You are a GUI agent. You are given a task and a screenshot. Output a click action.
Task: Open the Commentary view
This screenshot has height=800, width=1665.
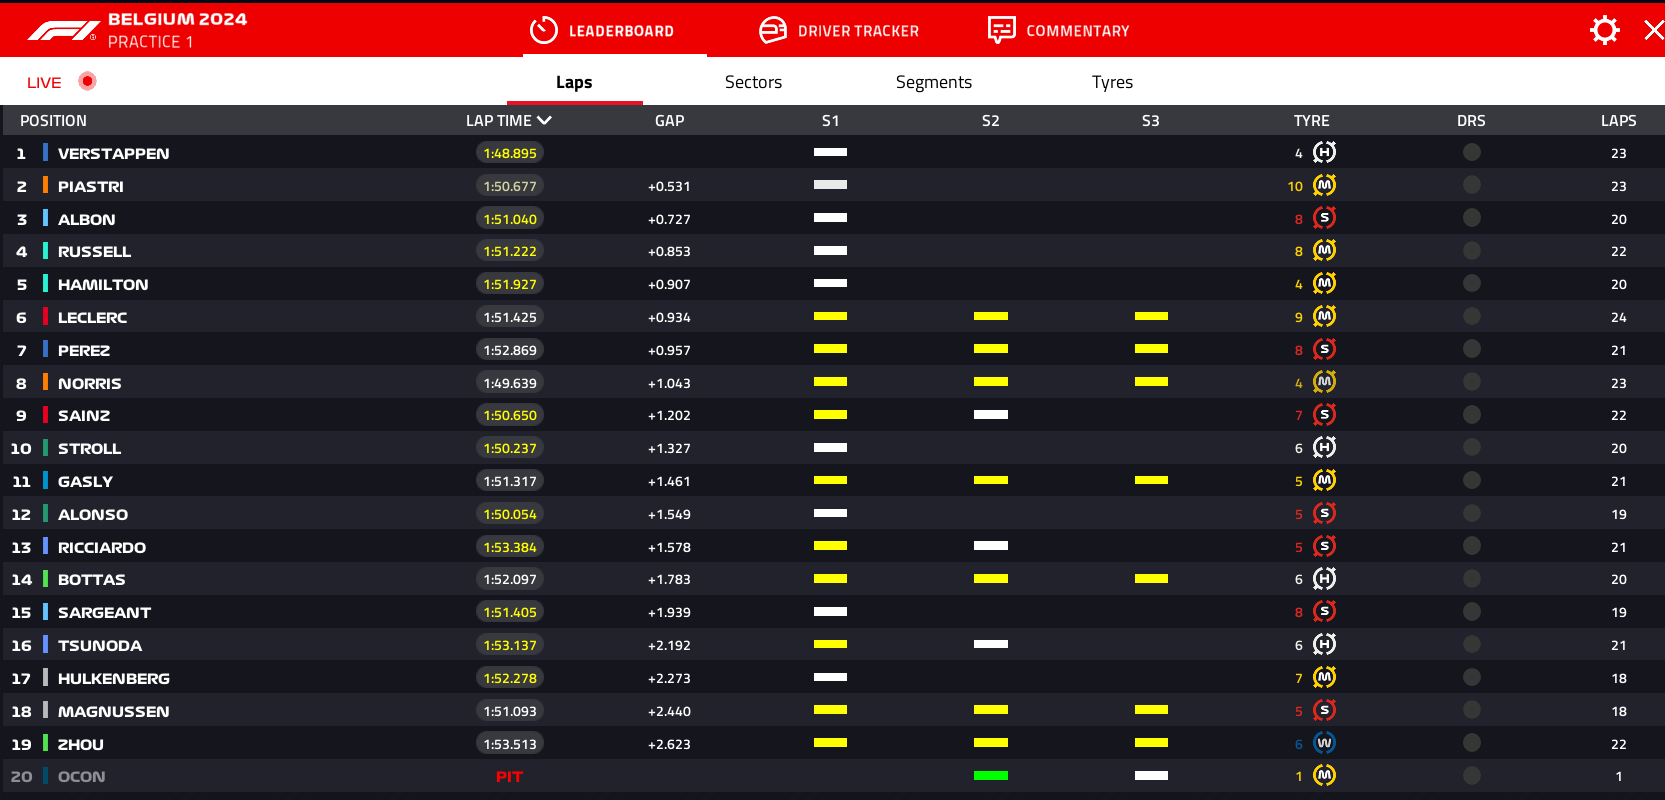pos(1058,31)
